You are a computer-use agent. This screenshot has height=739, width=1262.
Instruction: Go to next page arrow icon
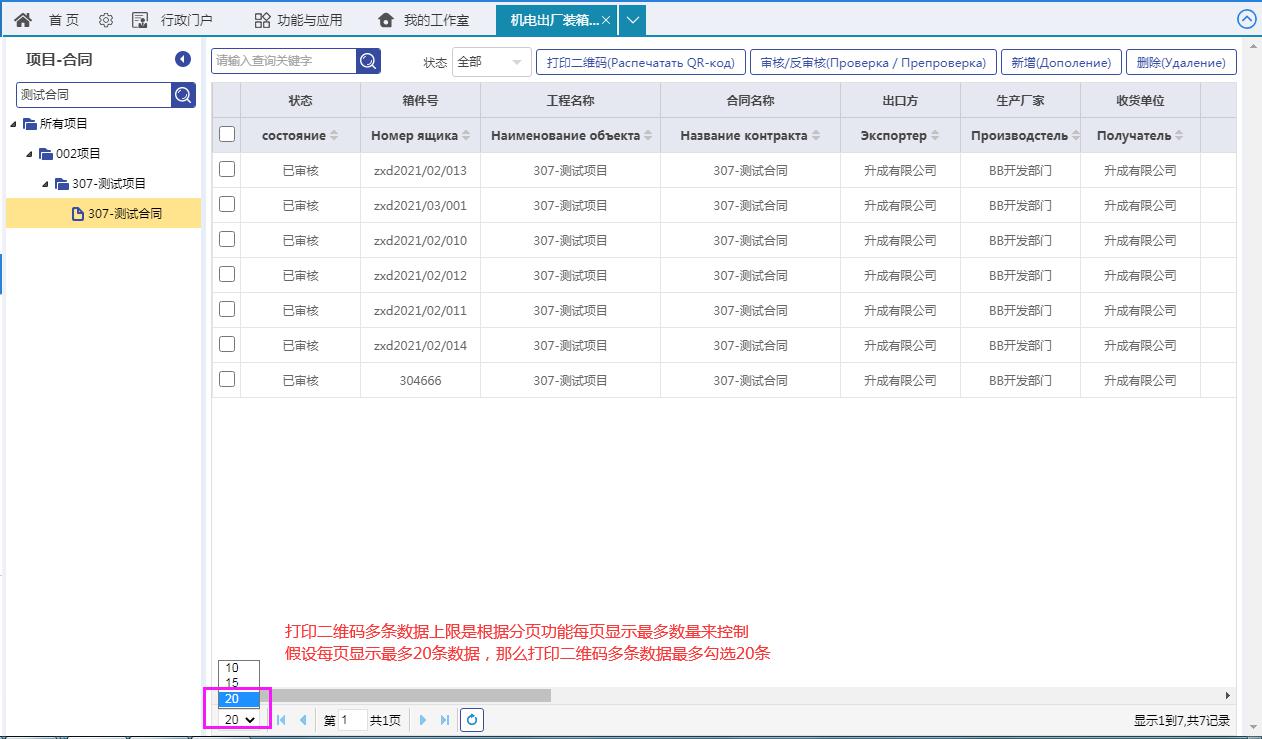point(423,720)
